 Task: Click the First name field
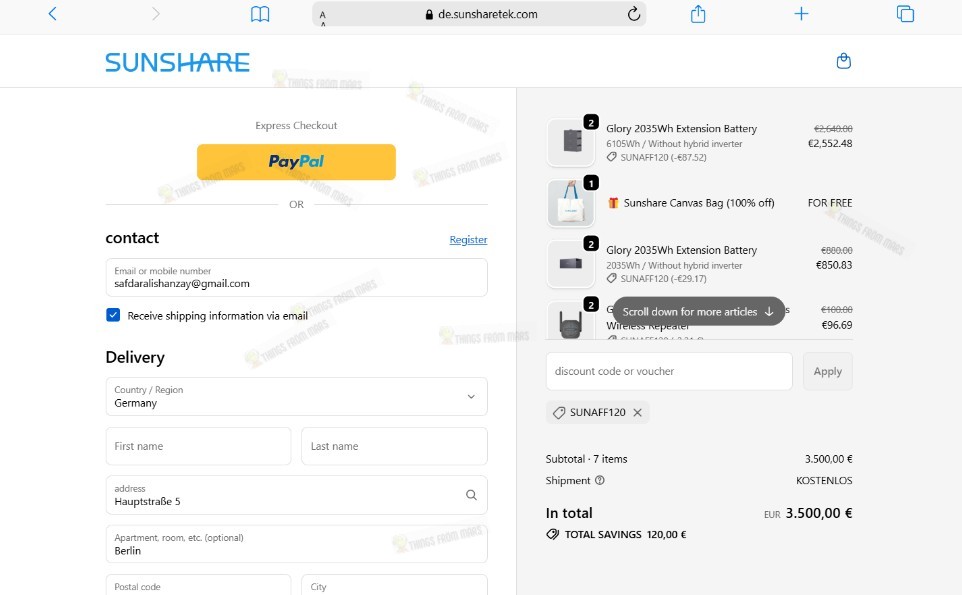point(198,446)
